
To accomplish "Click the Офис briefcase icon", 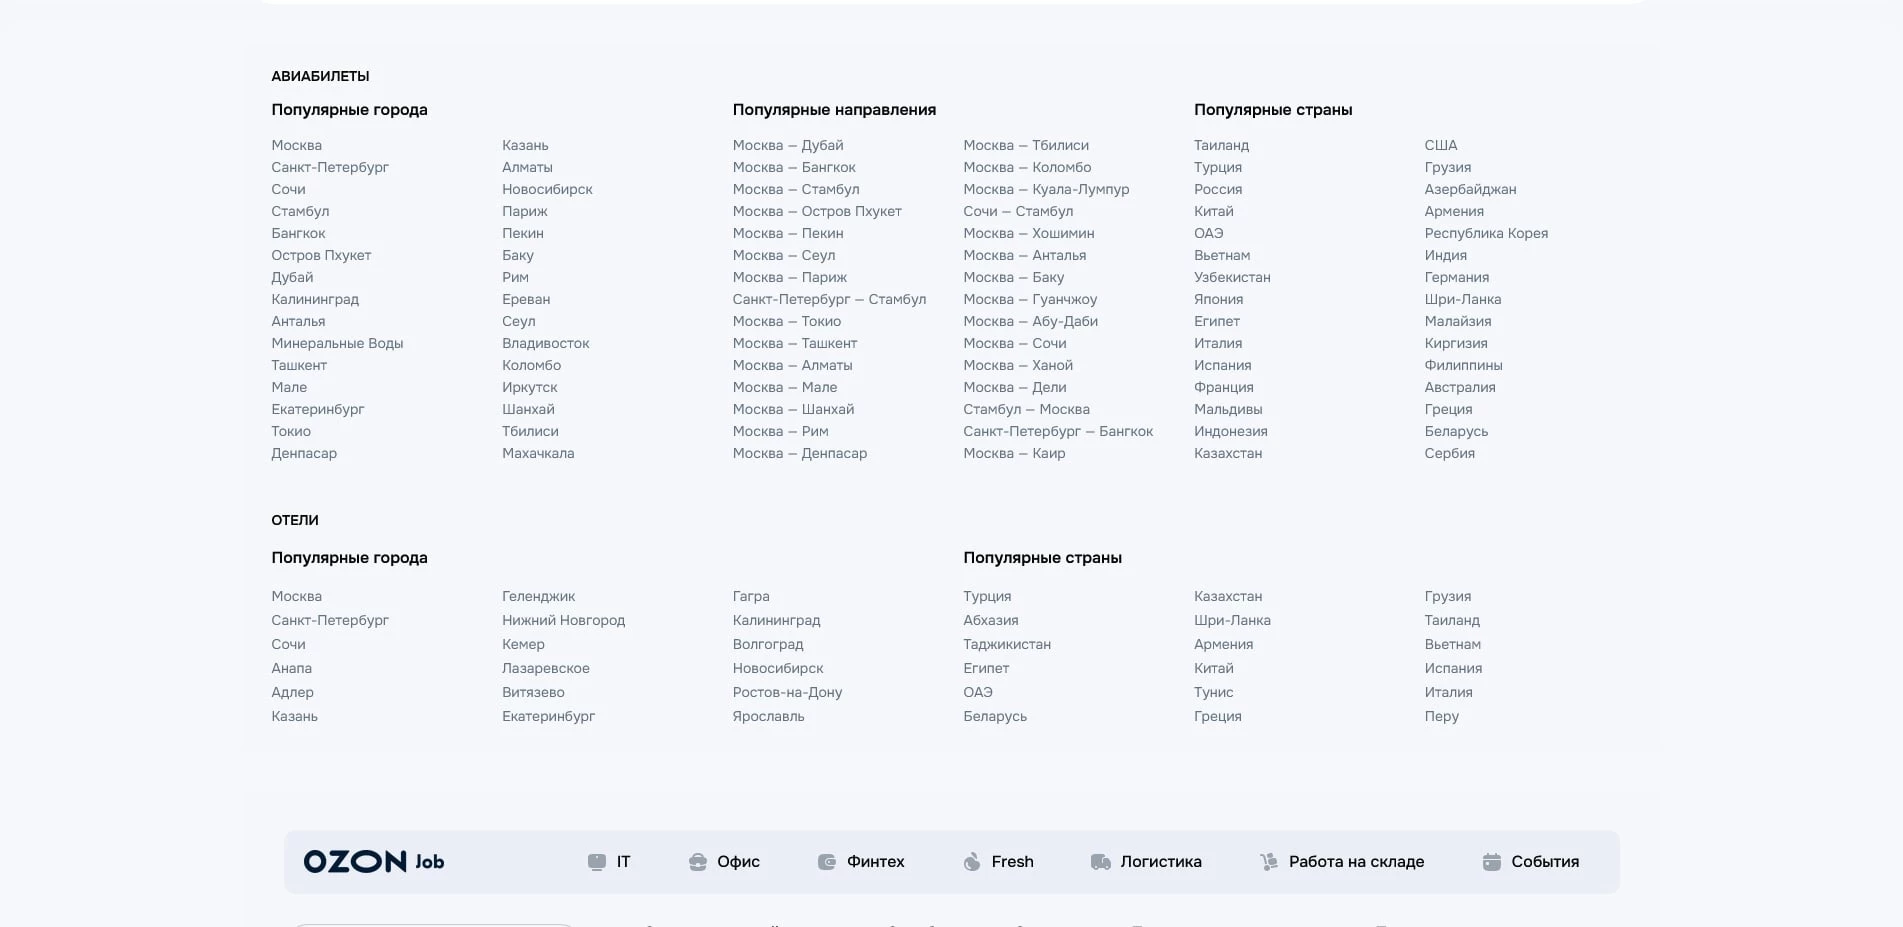I will [x=698, y=862].
